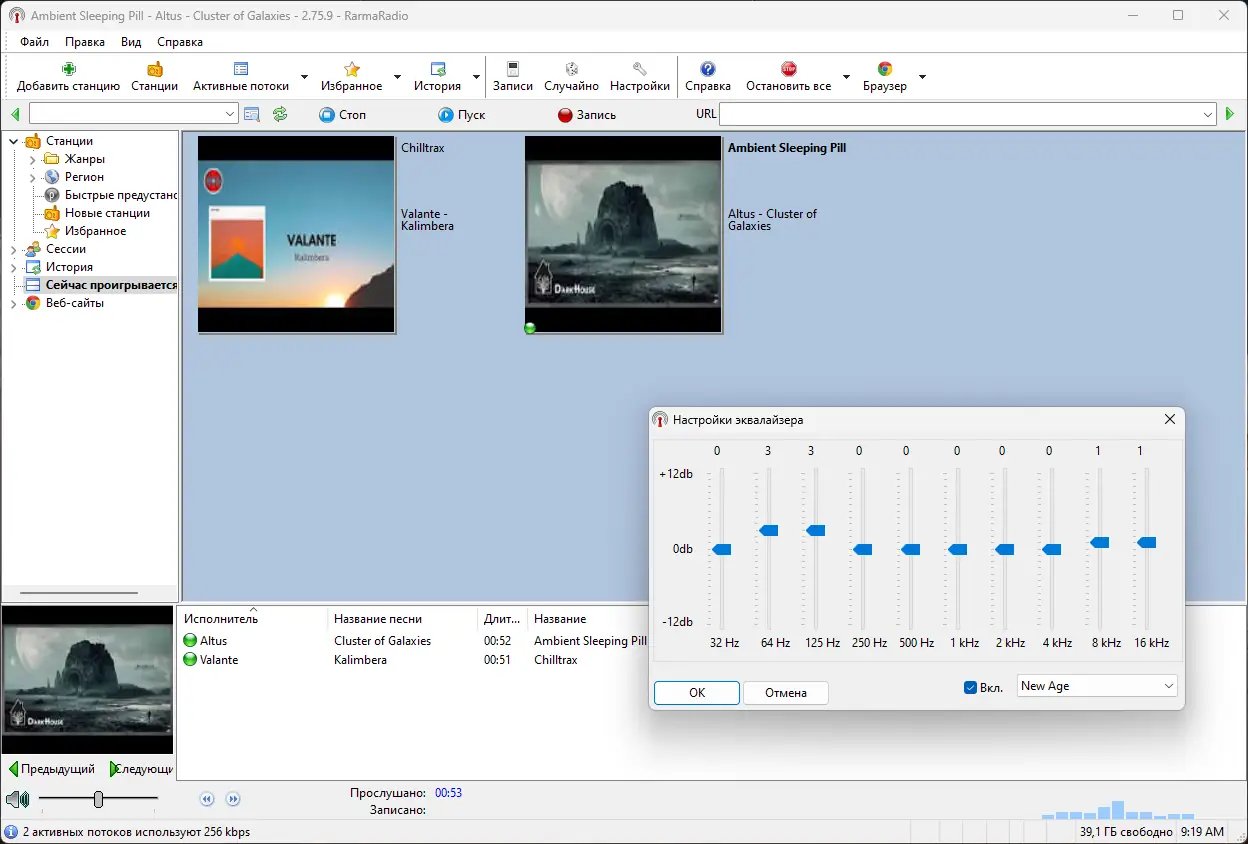The width and height of the screenshot is (1248, 844).
Task: Click the Отмена button
Action: point(786,693)
